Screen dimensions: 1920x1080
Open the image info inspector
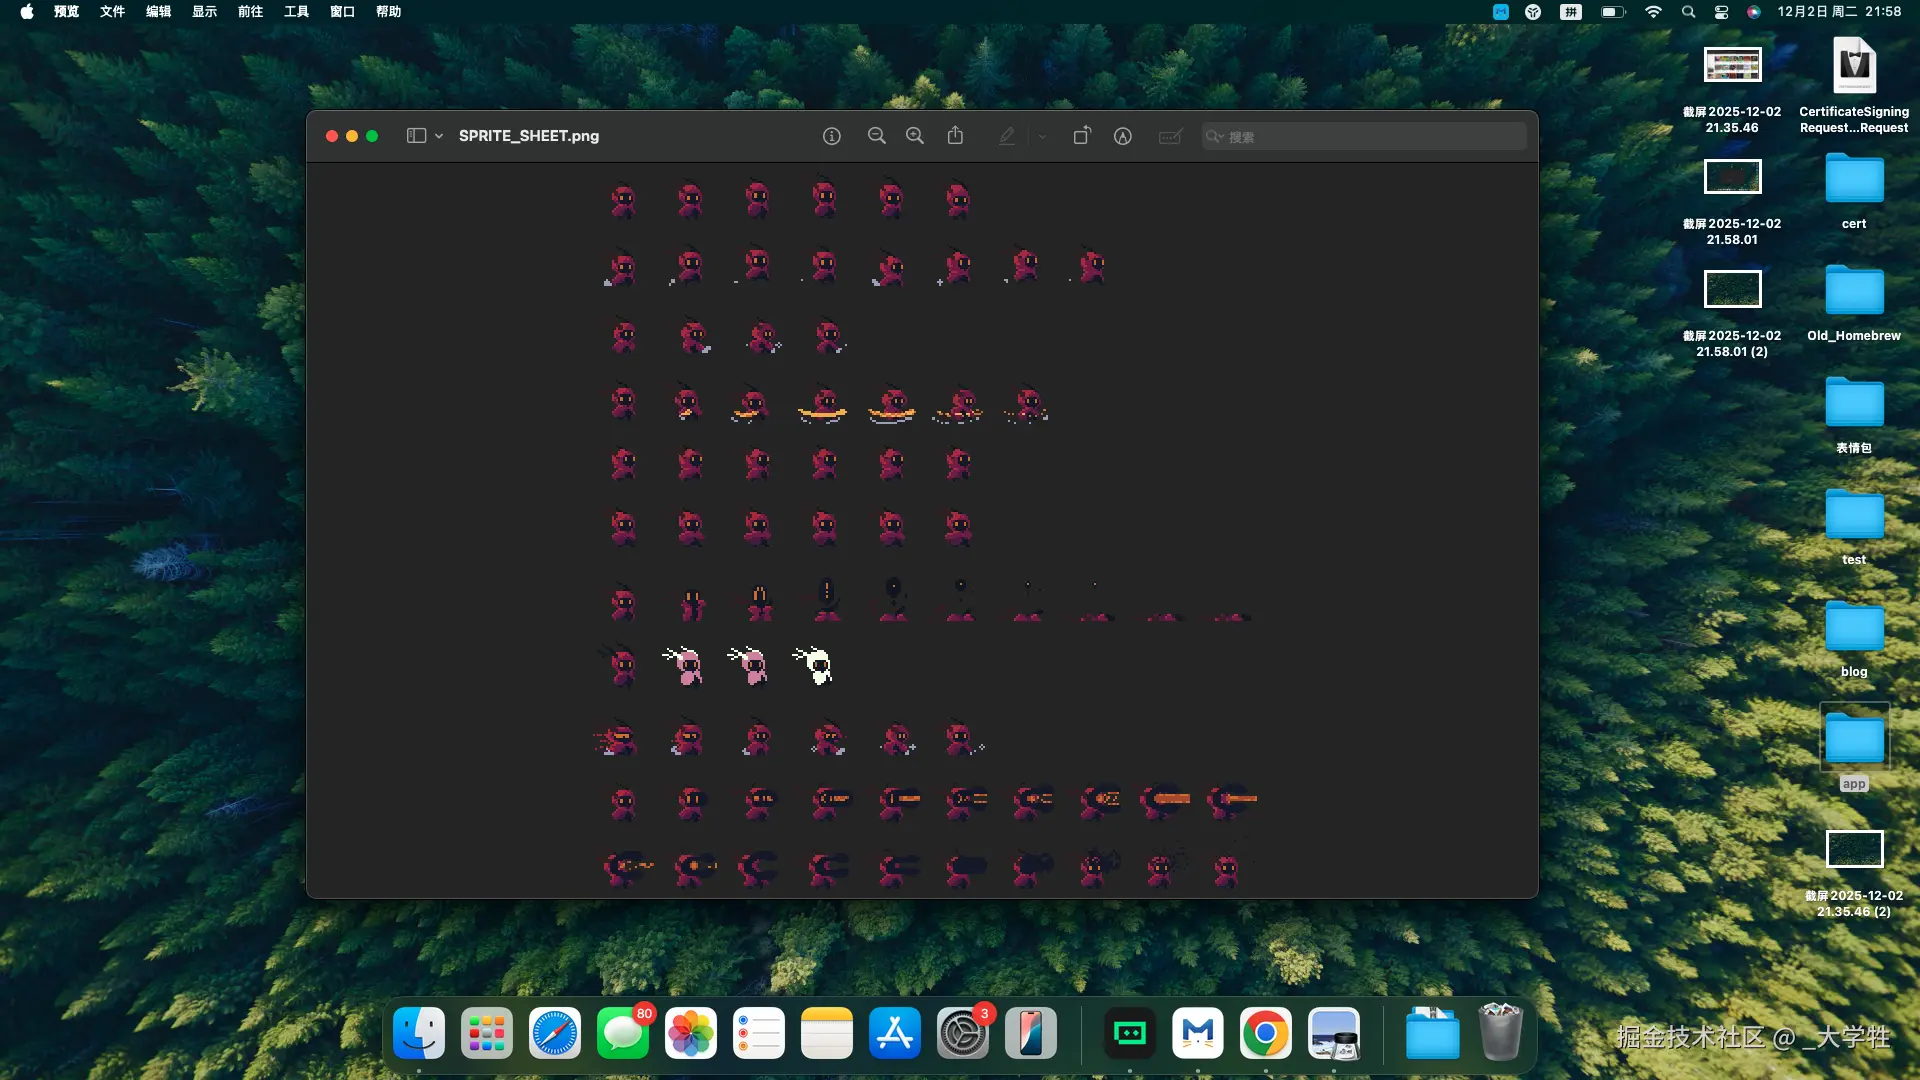tap(831, 136)
